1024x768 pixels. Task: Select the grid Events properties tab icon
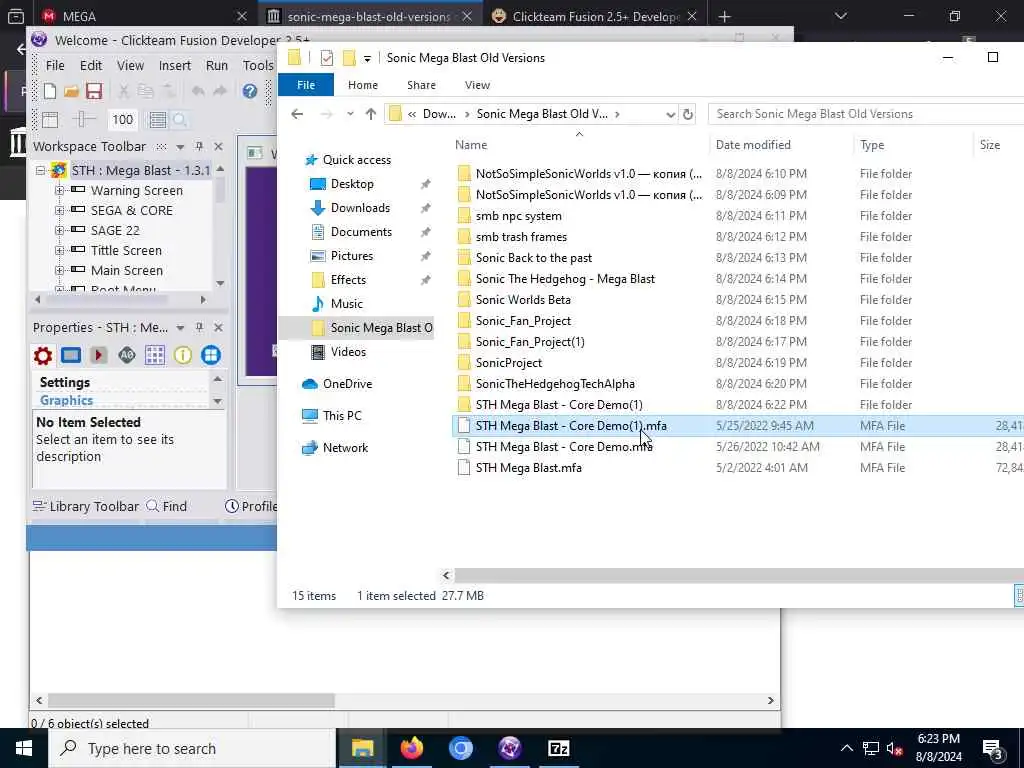(x=155, y=355)
